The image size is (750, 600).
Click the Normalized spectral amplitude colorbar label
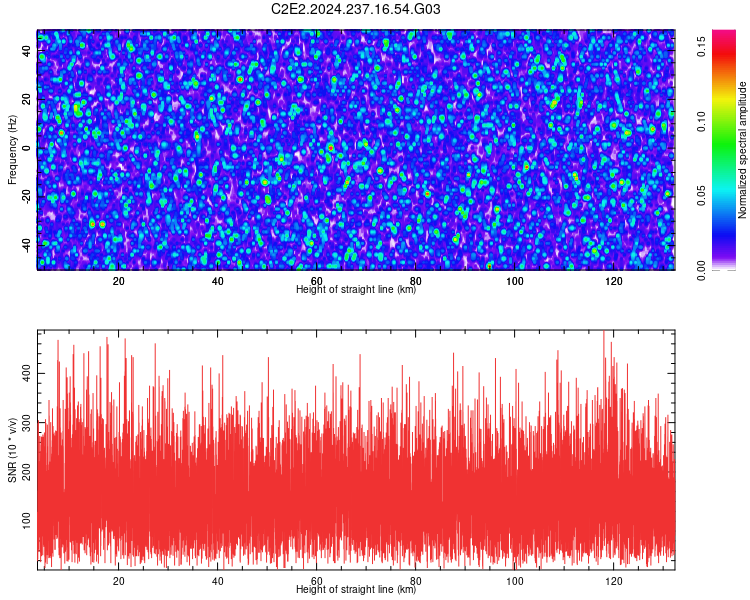(x=742, y=150)
